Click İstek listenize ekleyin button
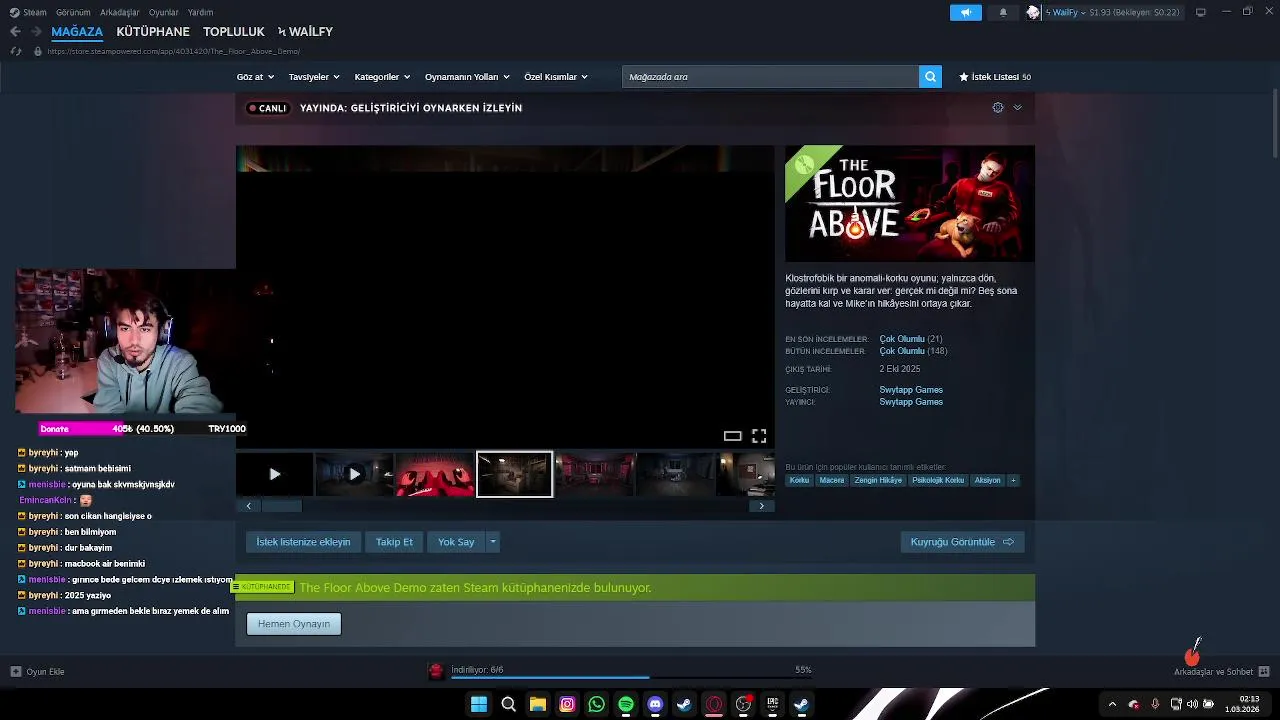This screenshot has width=1280, height=720. 303,542
